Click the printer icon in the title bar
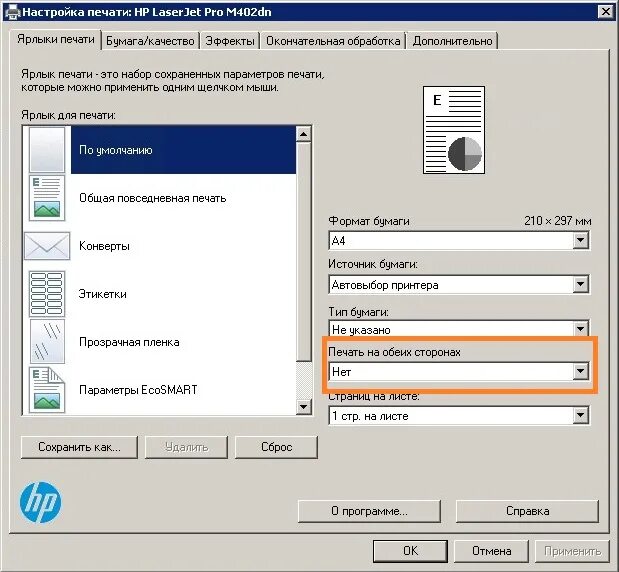Screen dimensions: 619x572 pos(12,12)
